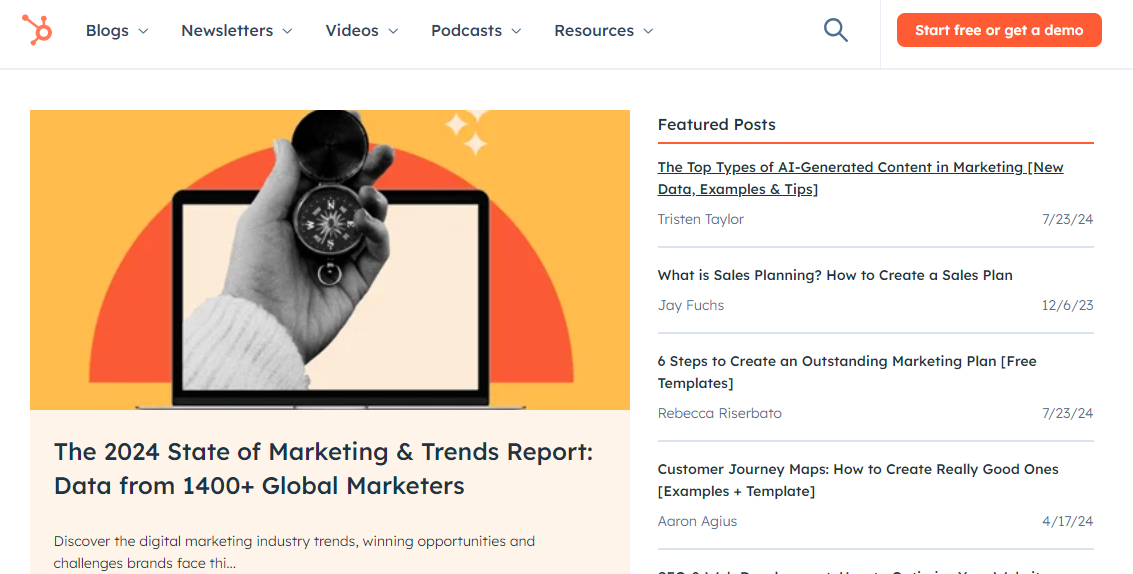
Task: Click author name Tristen Taylor
Action: click(700, 219)
